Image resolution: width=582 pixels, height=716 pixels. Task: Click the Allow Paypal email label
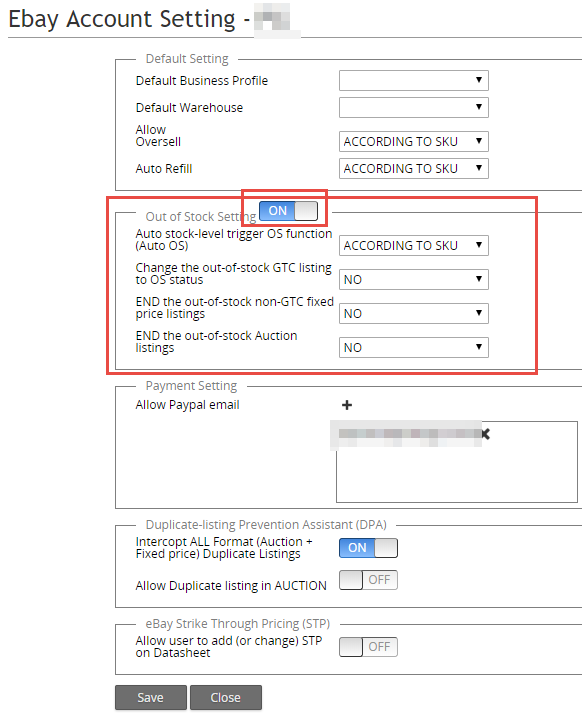point(187,405)
